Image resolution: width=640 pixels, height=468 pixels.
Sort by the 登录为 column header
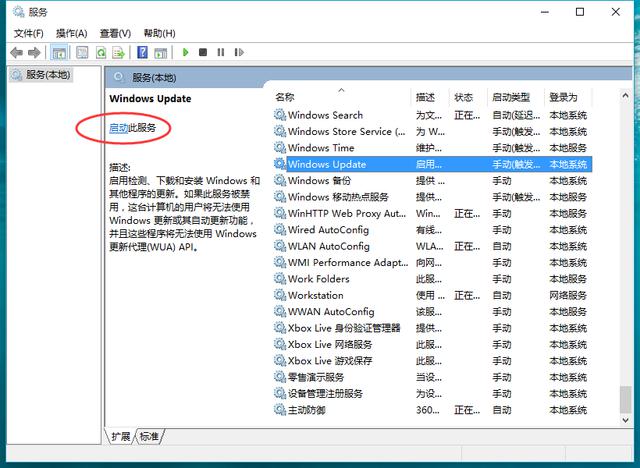pyautogui.click(x=568, y=97)
